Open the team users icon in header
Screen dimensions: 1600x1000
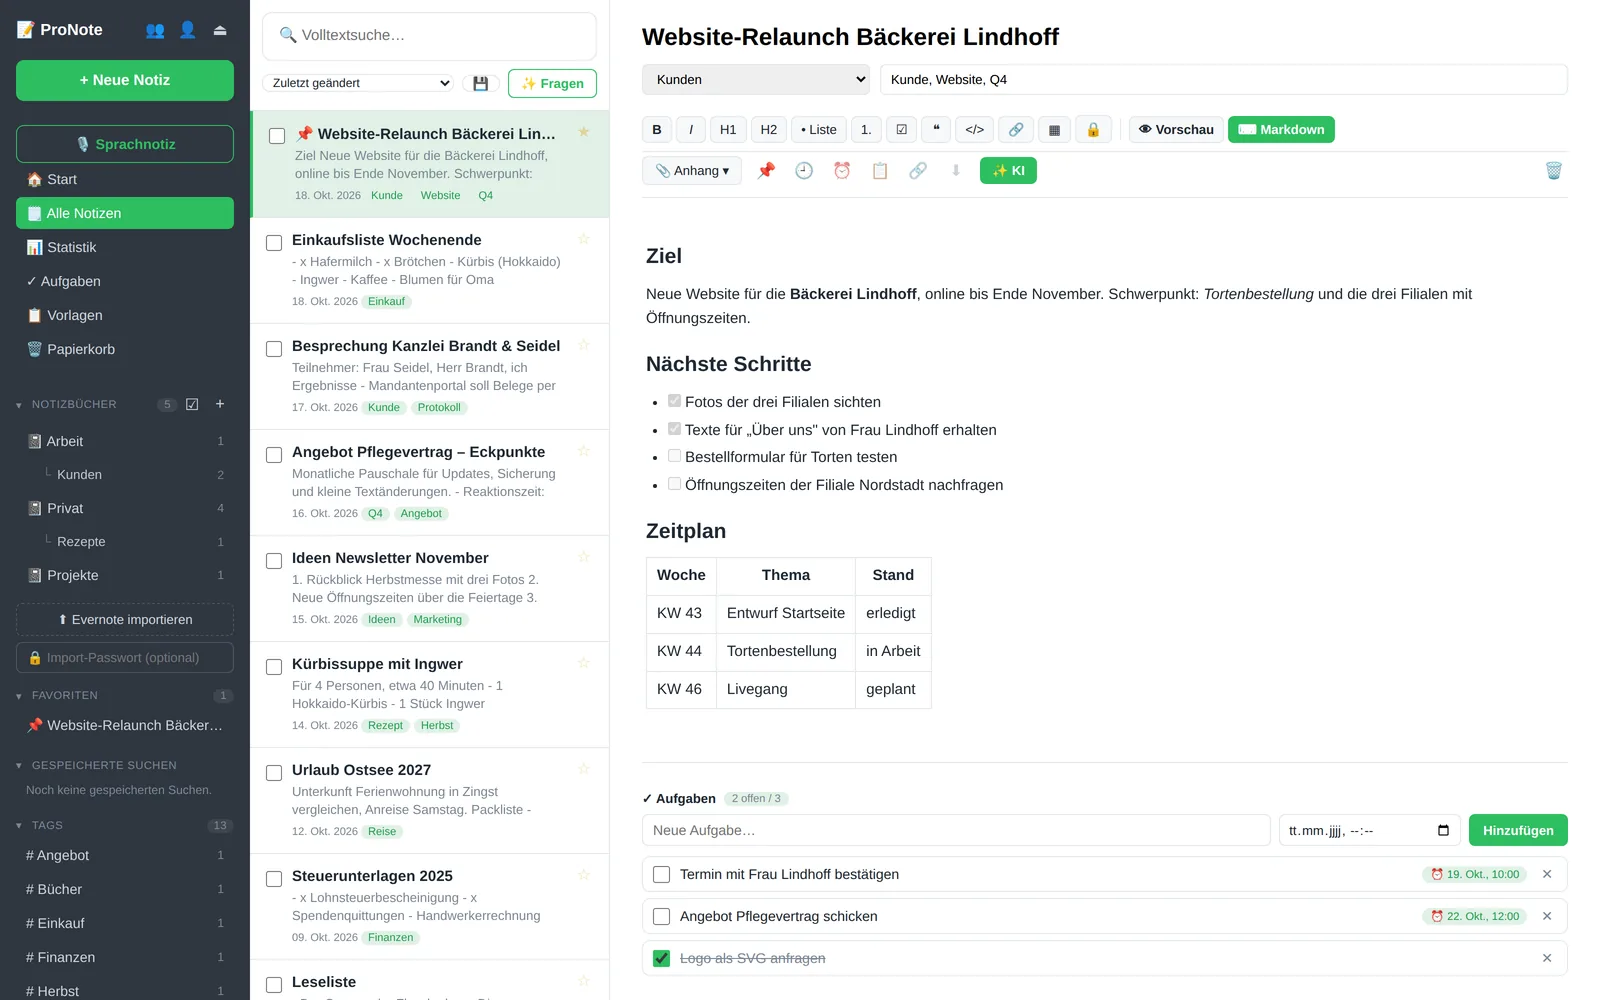(155, 30)
